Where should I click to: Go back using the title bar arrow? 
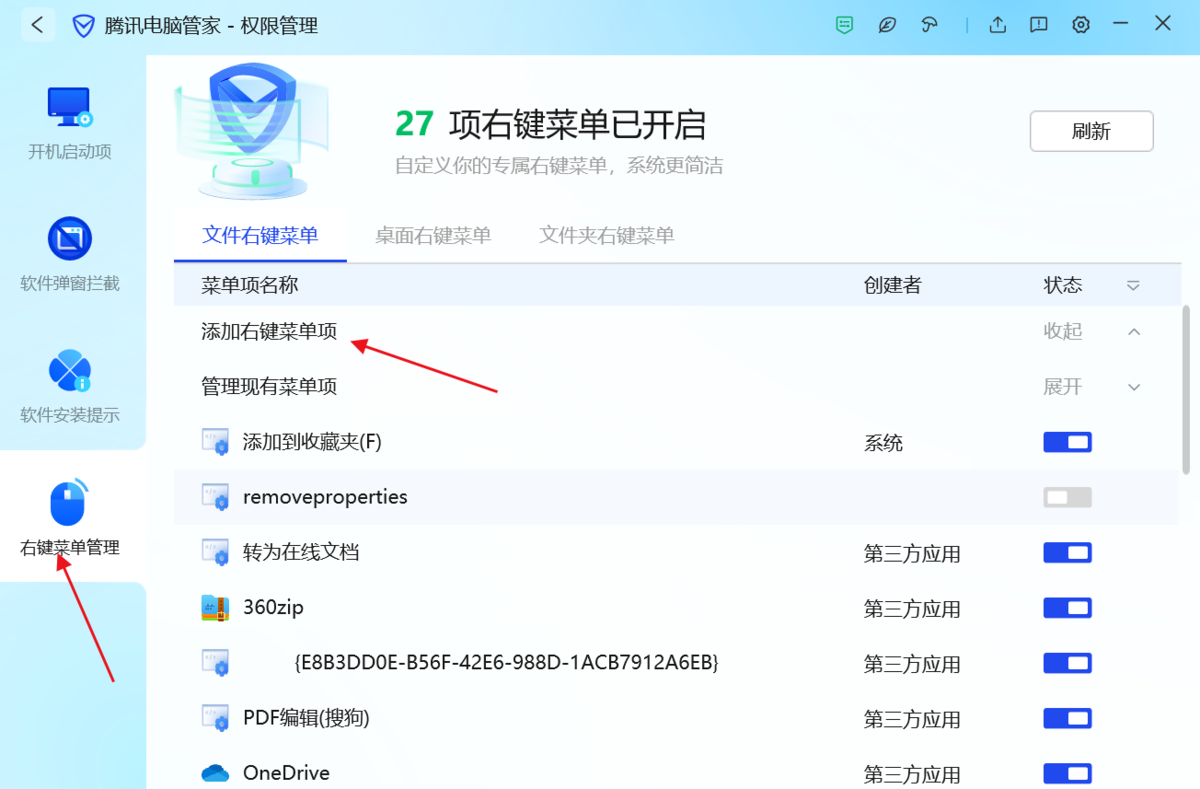coord(37,25)
